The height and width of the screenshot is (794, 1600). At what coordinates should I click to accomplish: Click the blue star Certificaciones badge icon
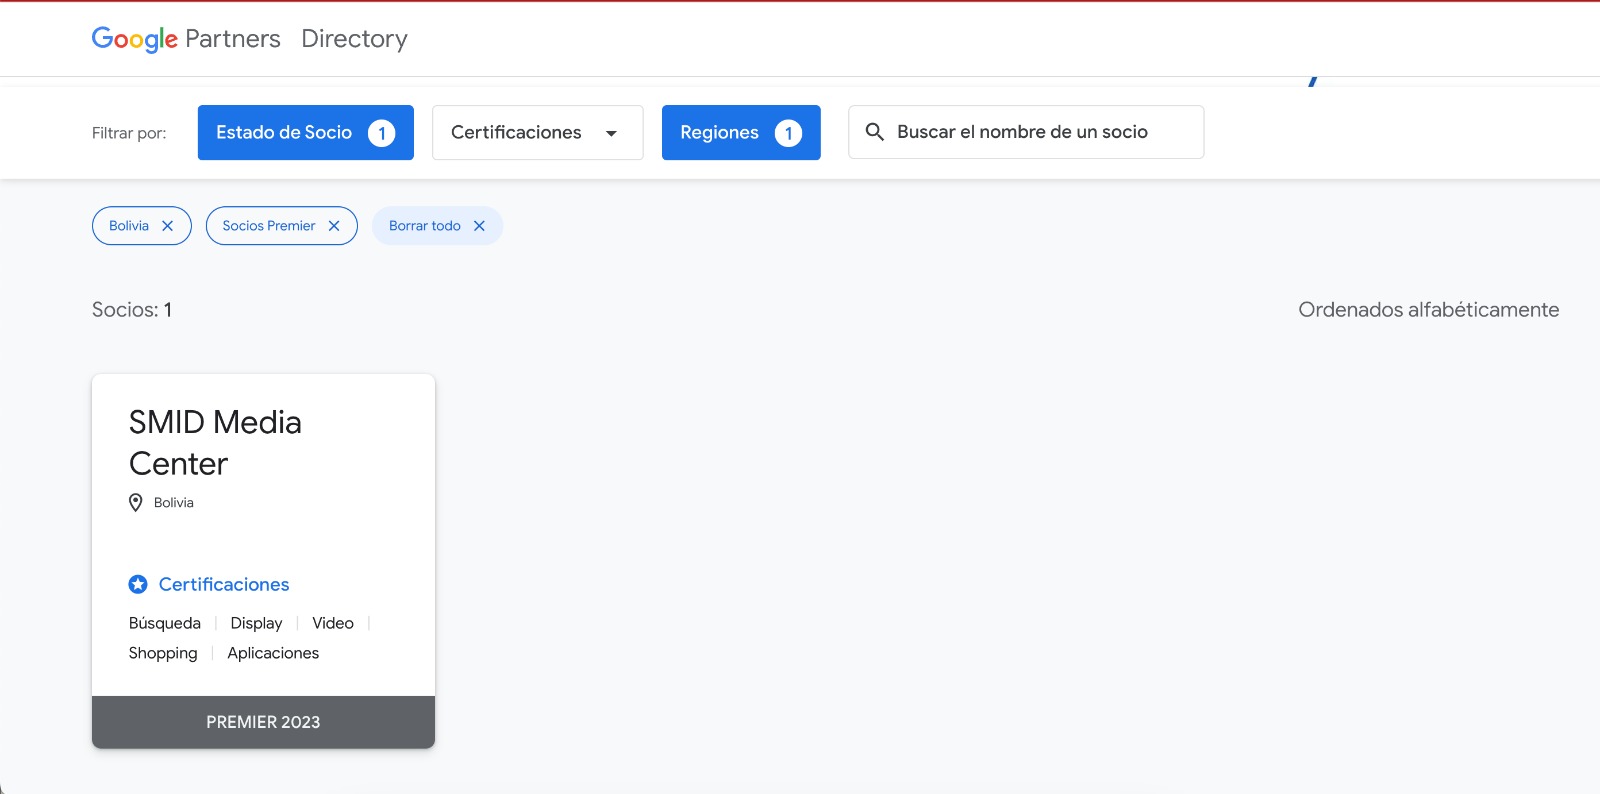[x=138, y=585]
